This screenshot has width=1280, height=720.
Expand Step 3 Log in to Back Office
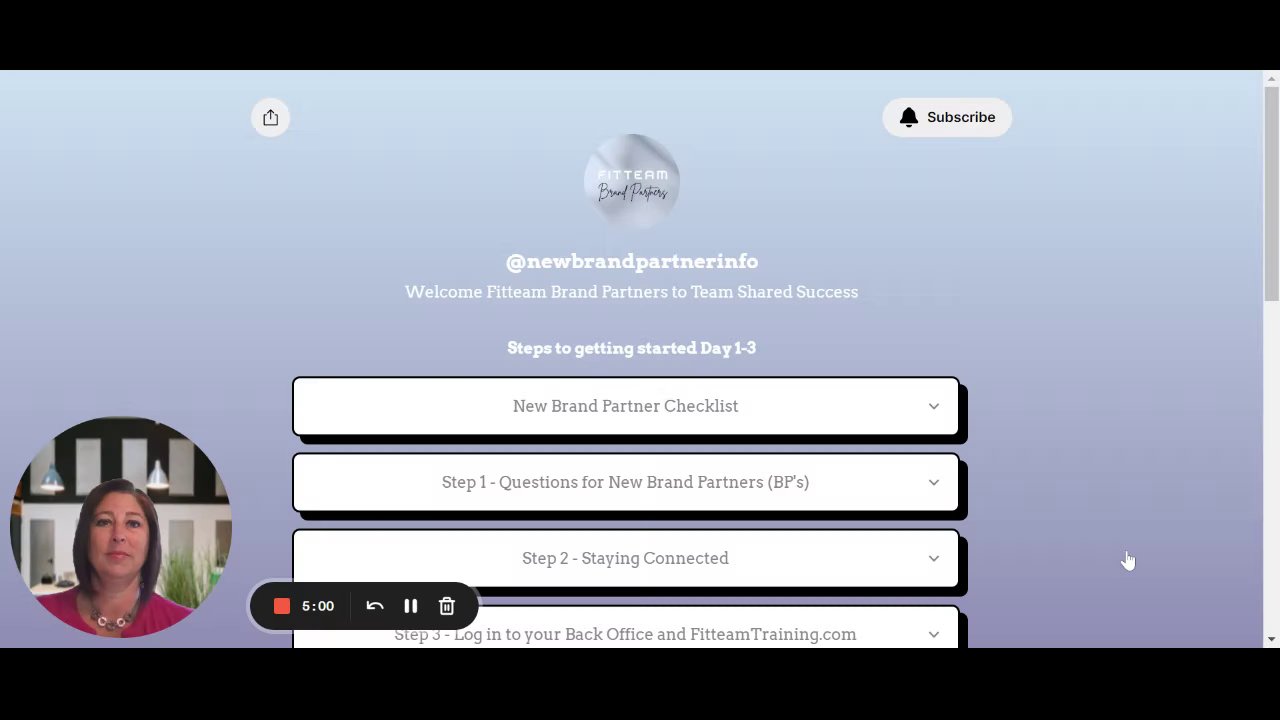626,628
